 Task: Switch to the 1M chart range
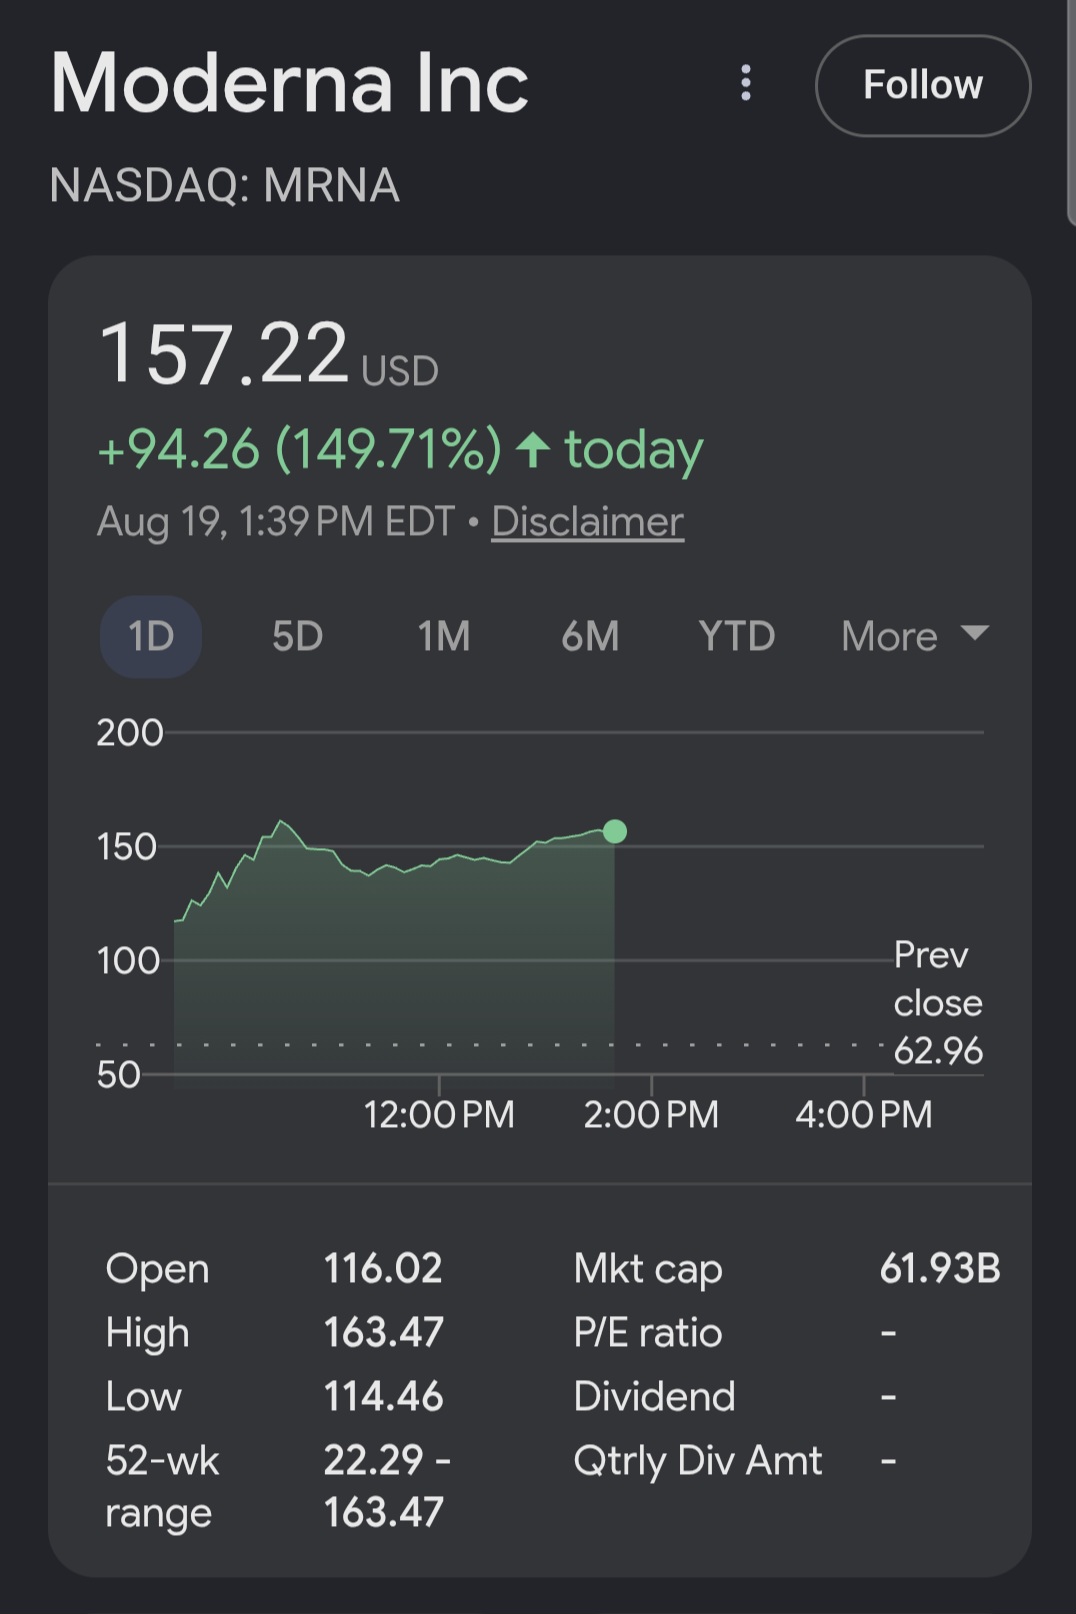pyautogui.click(x=443, y=636)
